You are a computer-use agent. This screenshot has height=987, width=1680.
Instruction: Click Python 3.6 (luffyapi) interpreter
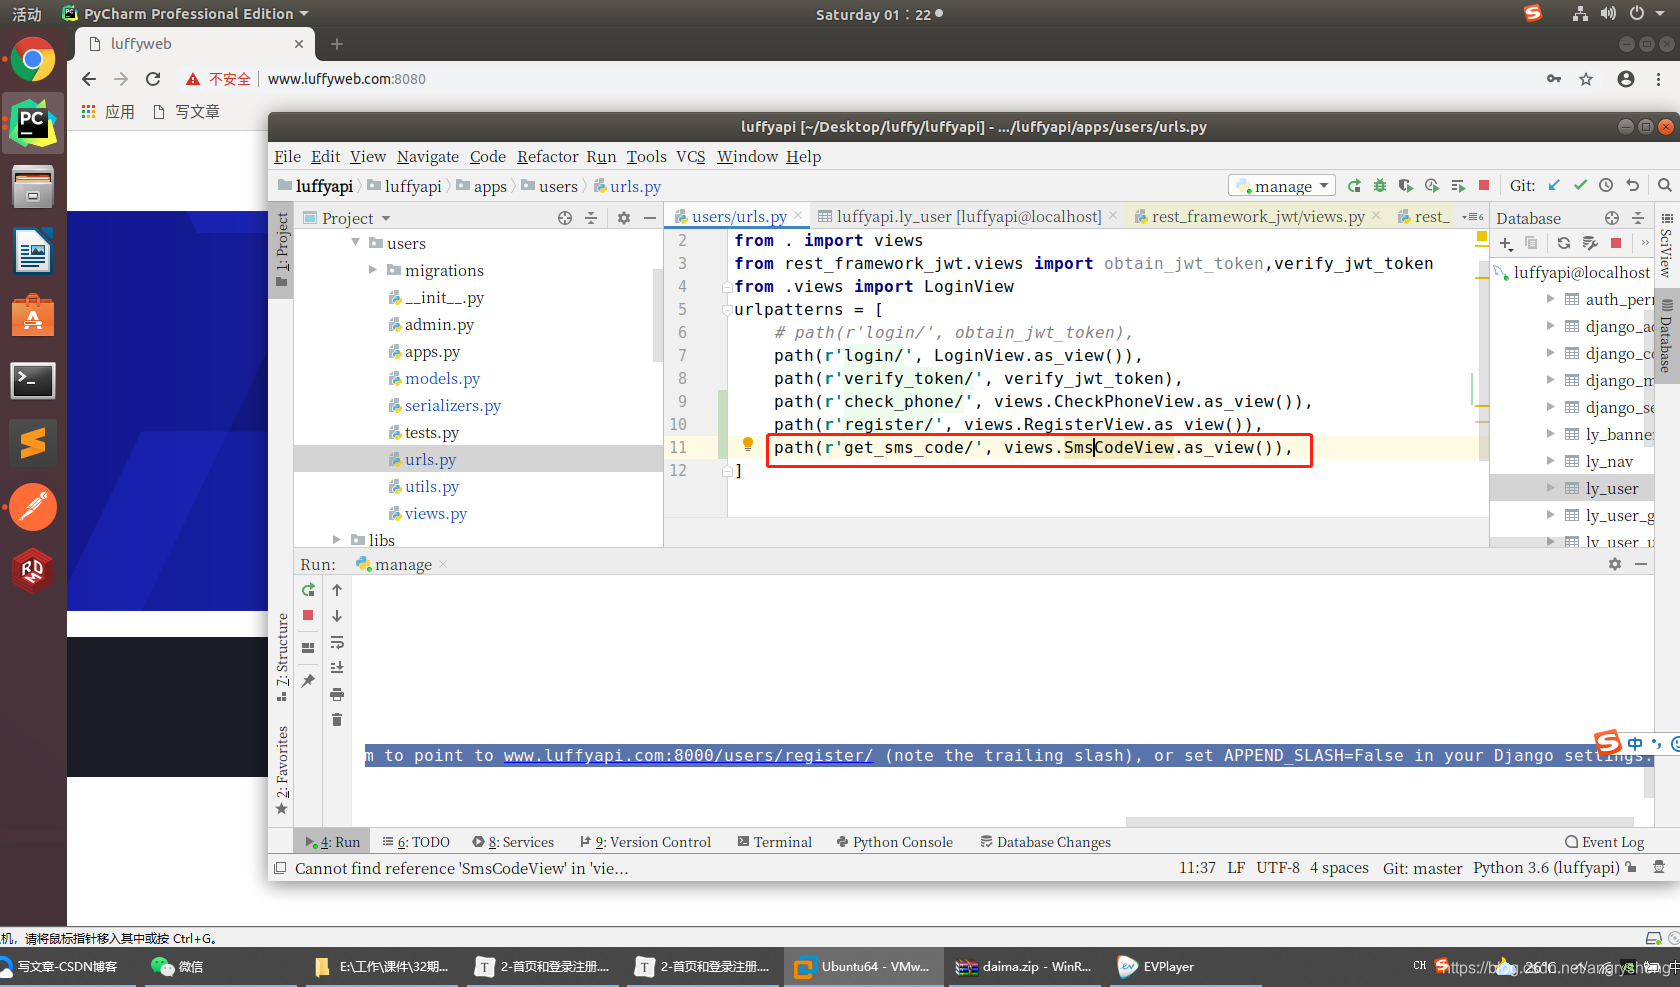[x=1546, y=868]
